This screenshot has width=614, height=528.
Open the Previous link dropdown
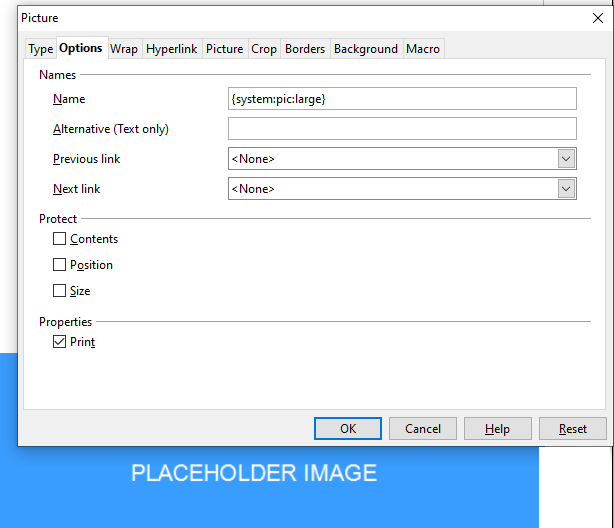coord(402,159)
